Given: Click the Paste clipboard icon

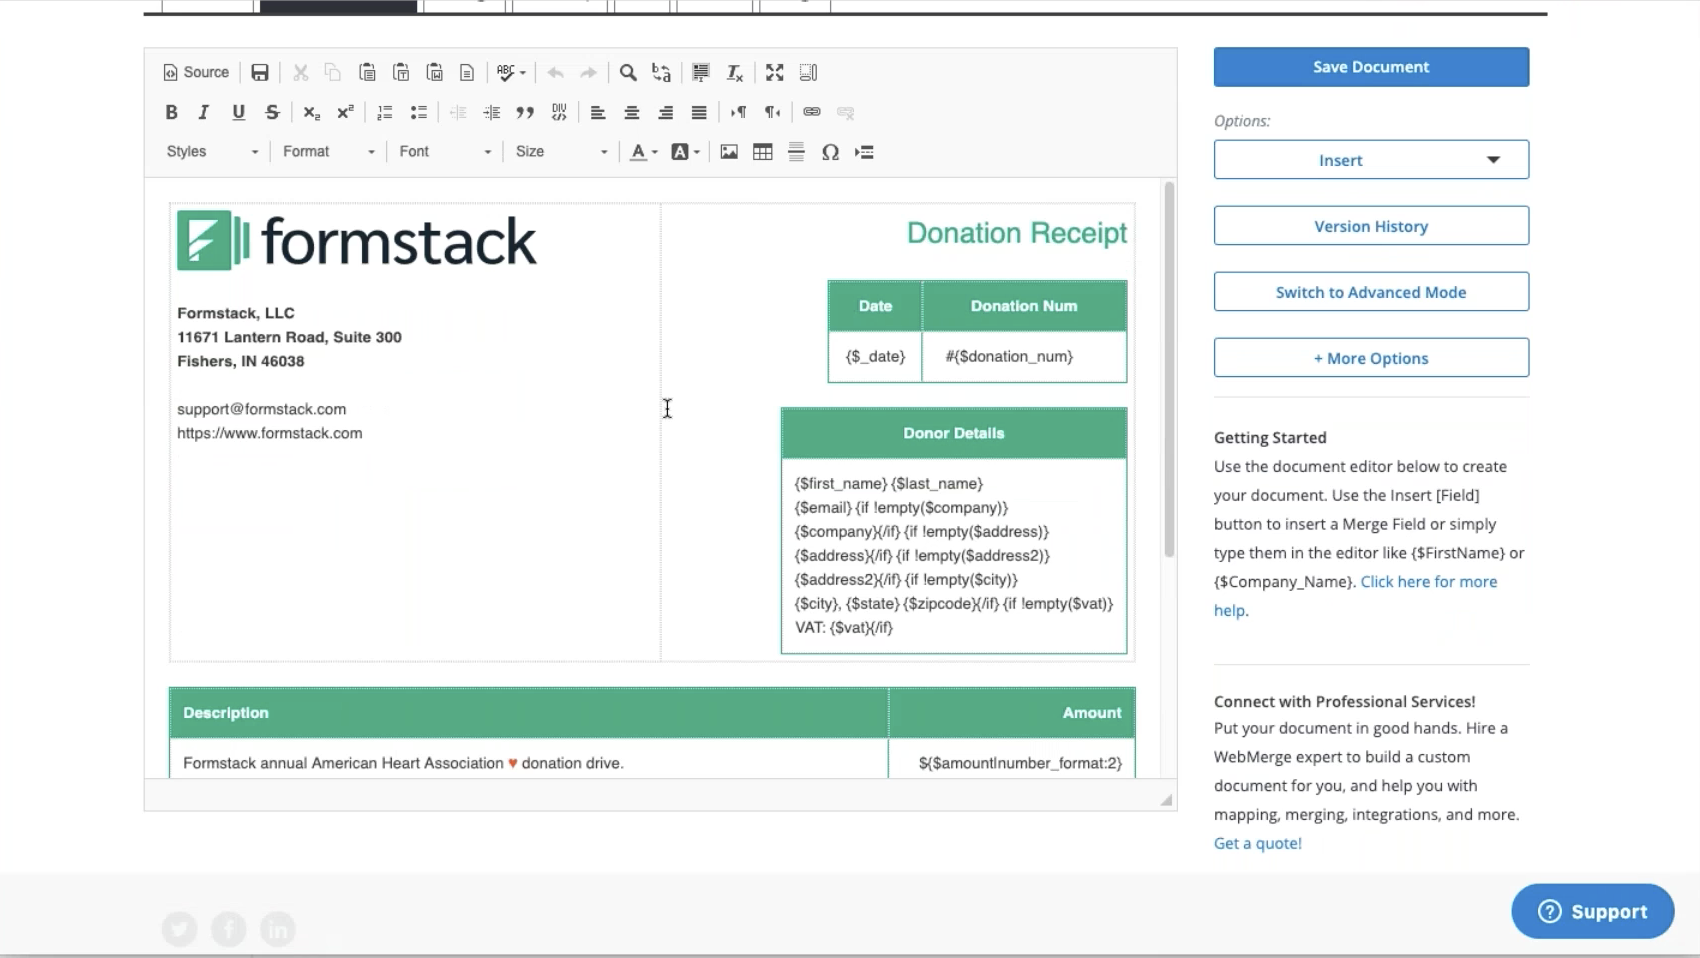Looking at the screenshot, I should [x=367, y=72].
